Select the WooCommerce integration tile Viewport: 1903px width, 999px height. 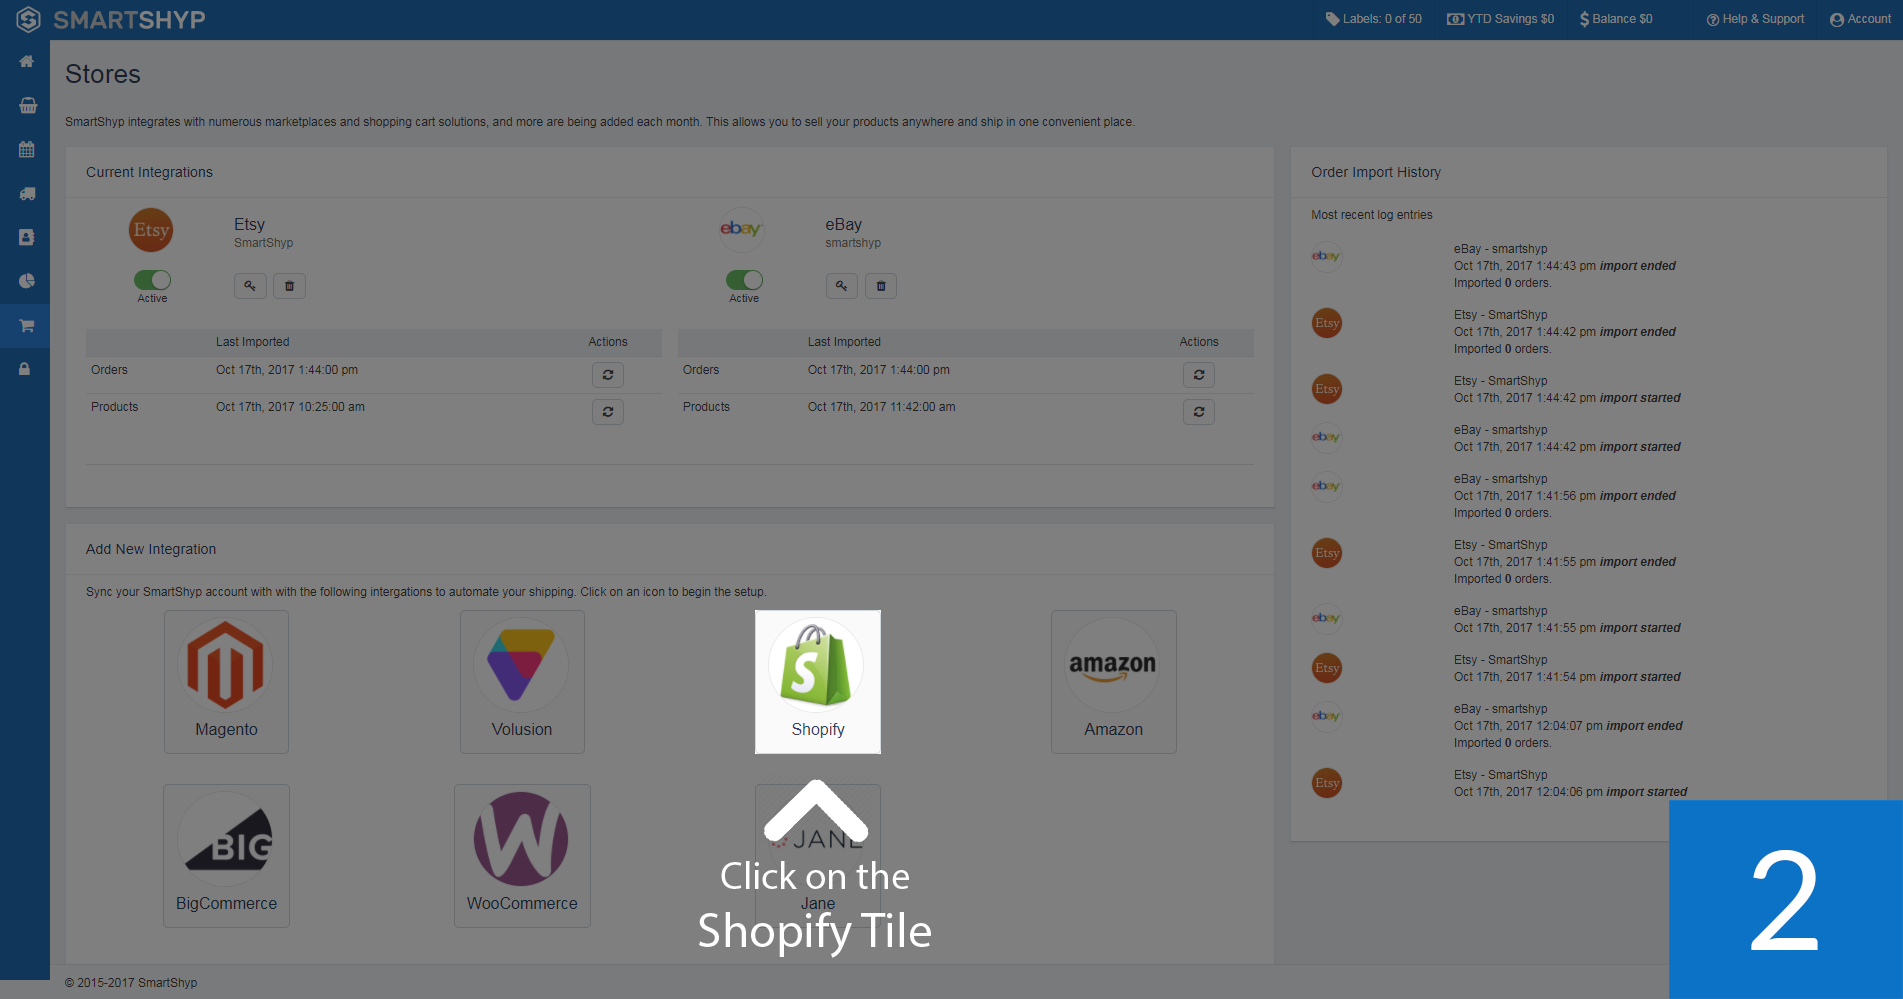click(522, 856)
